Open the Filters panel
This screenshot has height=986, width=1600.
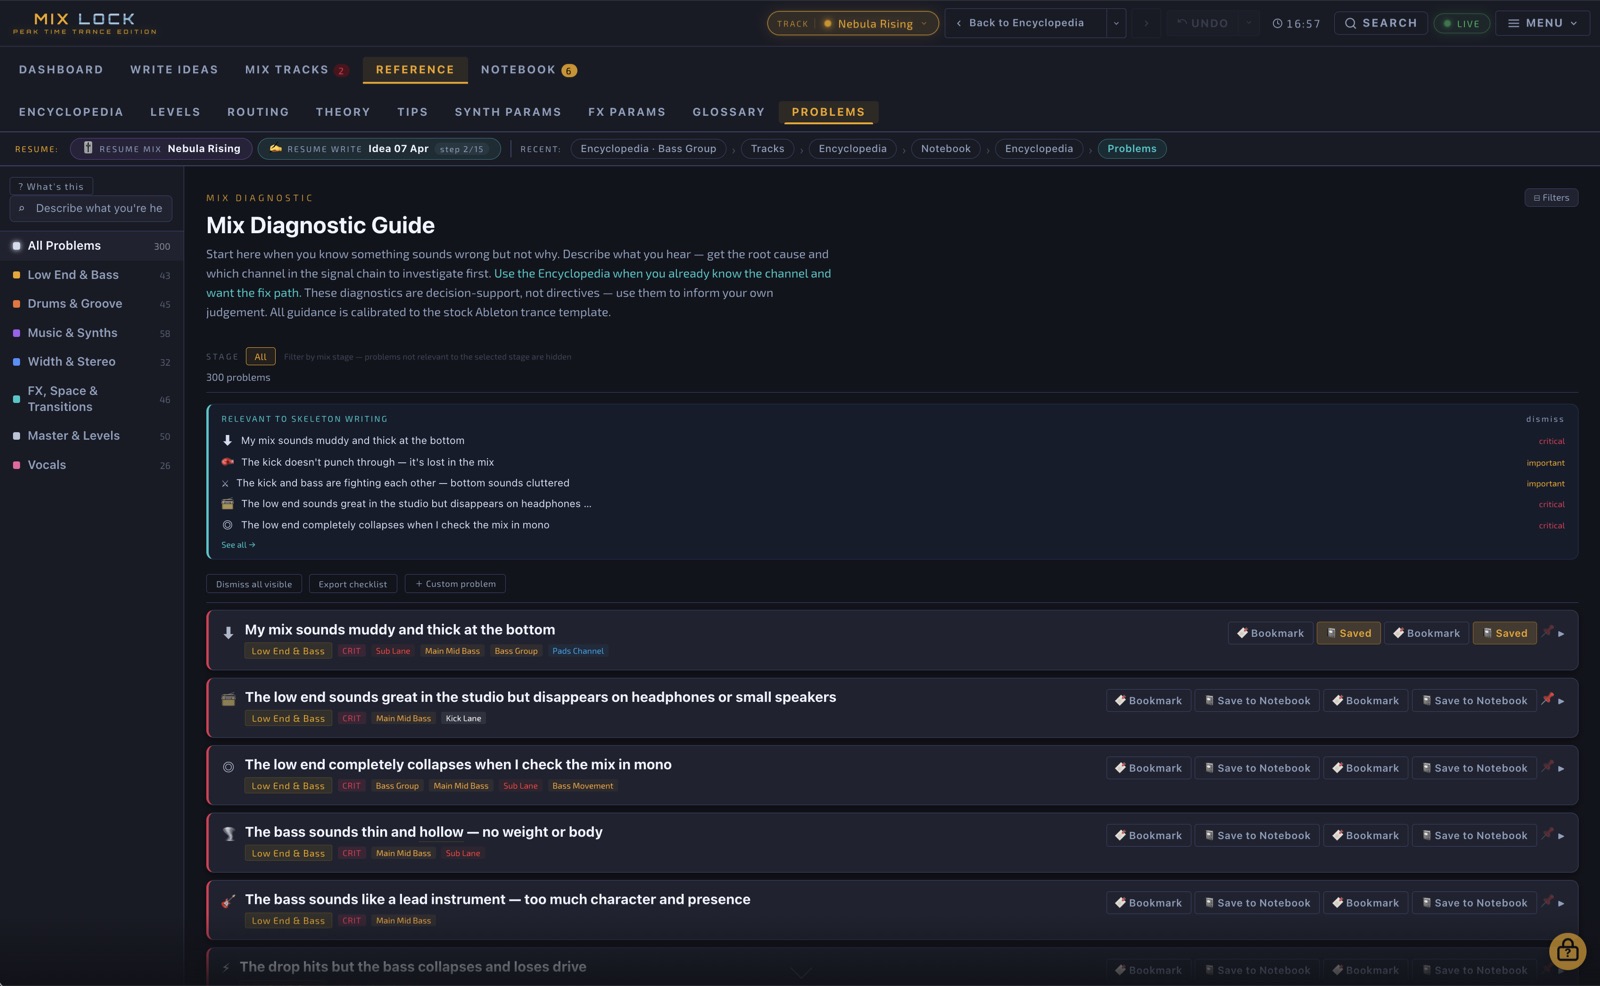click(x=1551, y=197)
